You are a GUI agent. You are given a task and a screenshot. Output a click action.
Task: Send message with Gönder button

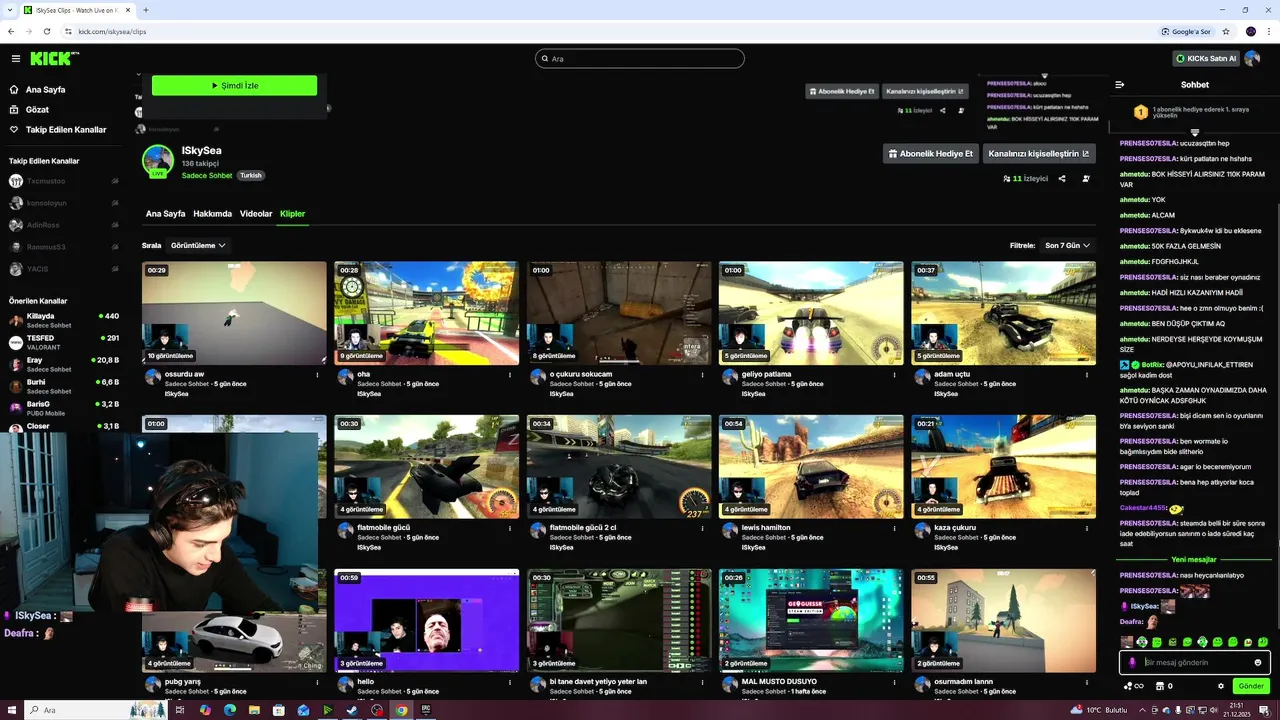click(x=1251, y=686)
